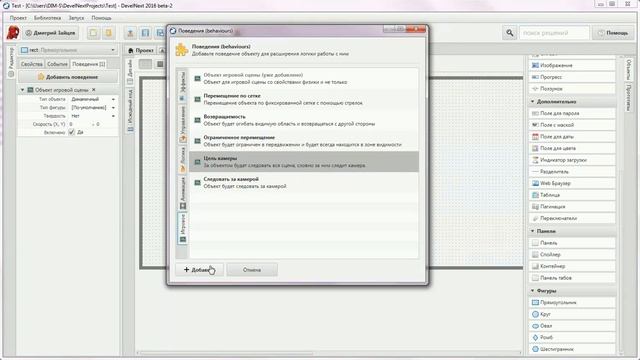Collapse the Фигуры palette section

click(x=532, y=291)
